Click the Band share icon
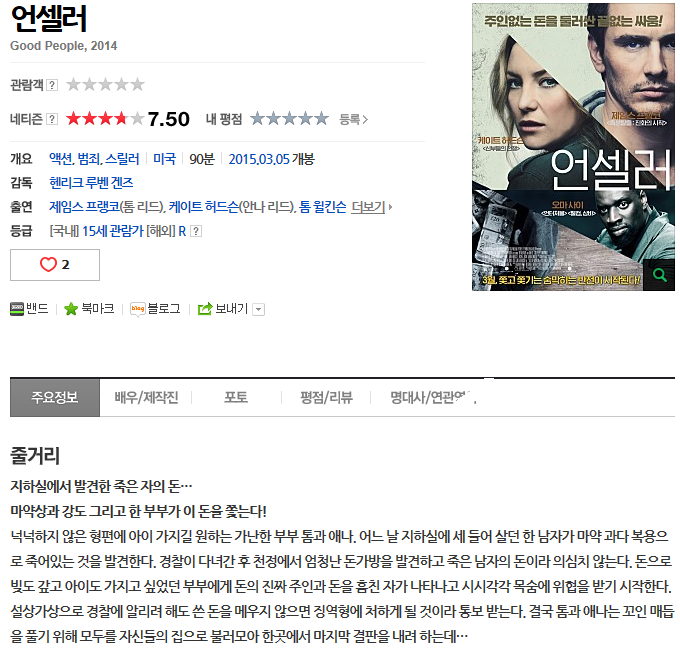Screen dimensions: 680x648 (x=17, y=309)
